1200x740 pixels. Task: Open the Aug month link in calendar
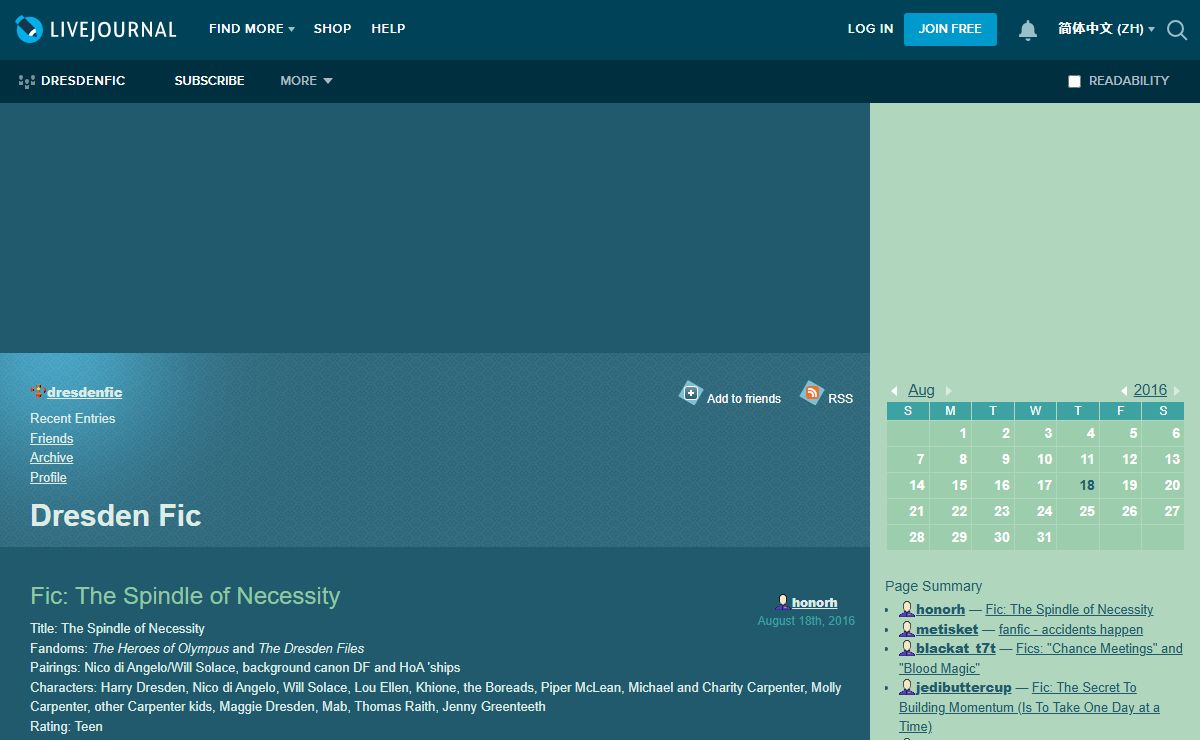pyautogui.click(x=921, y=390)
